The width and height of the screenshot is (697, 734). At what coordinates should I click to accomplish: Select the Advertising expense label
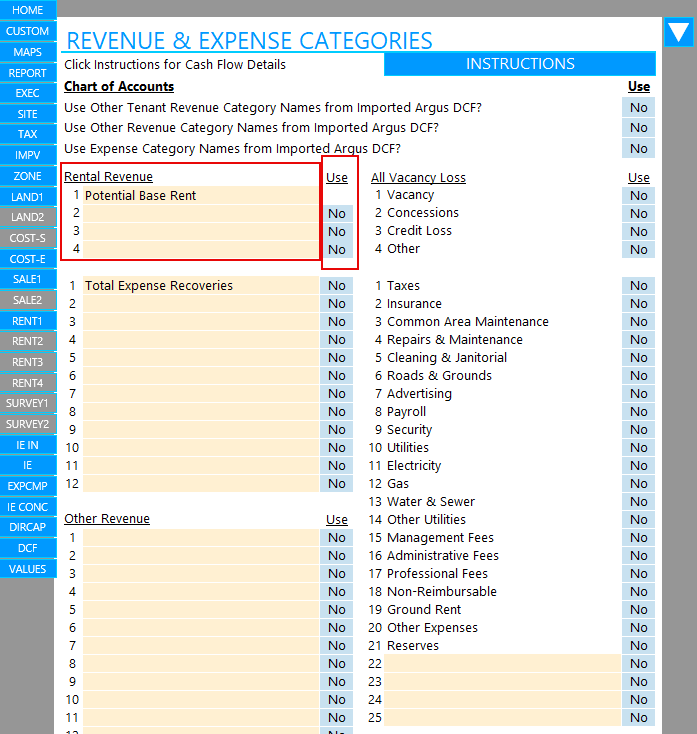tap(419, 394)
